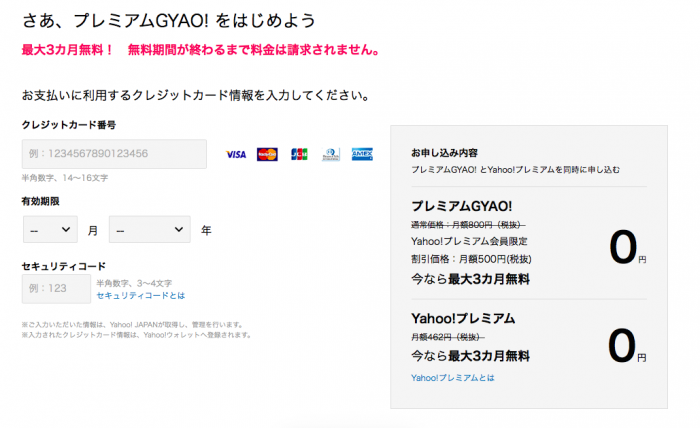
Task: Click the VISA card logo
Action: 236,154
